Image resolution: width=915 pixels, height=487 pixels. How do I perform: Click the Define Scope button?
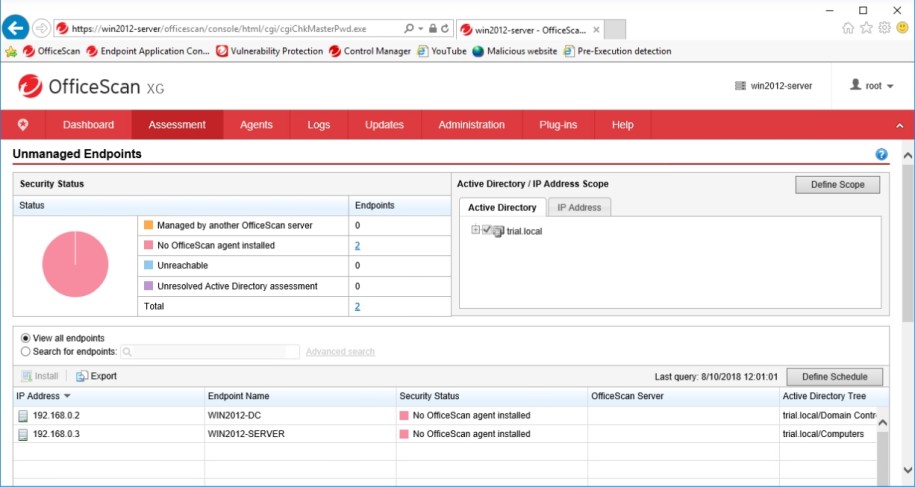837,185
